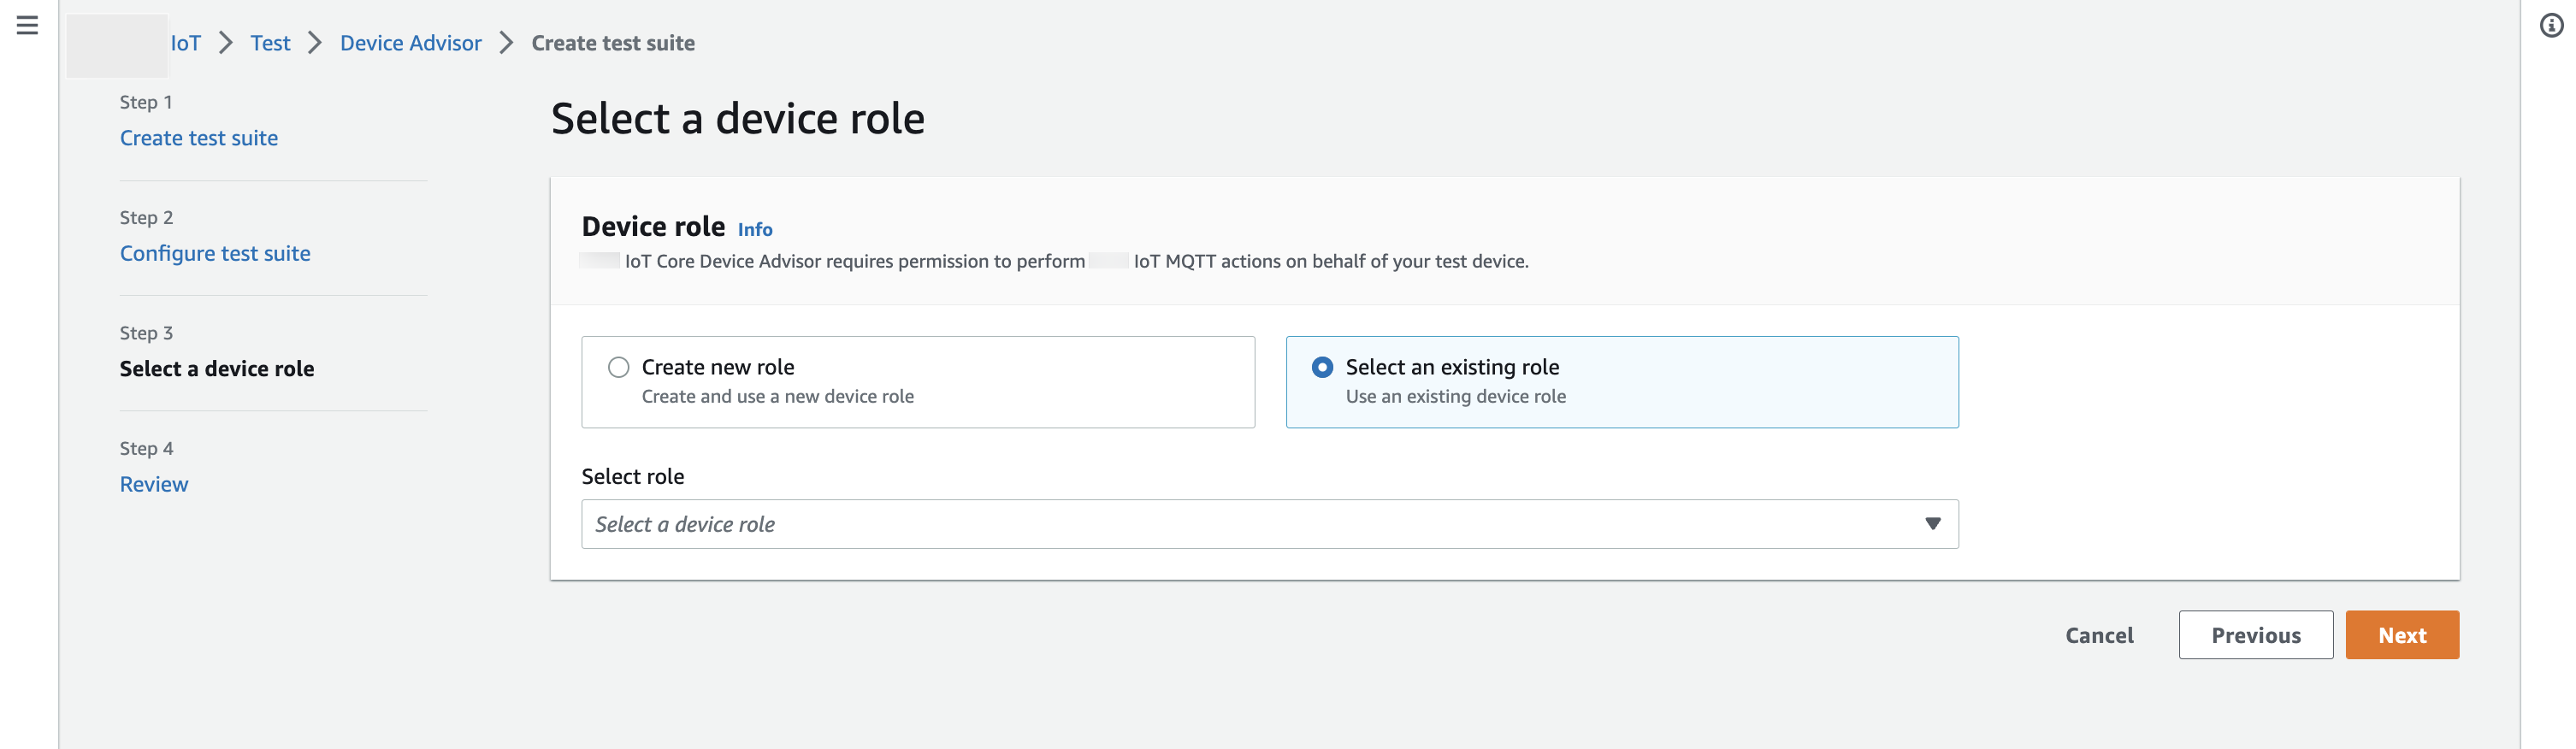The width and height of the screenshot is (2576, 749).
Task: Click 'Create and use a new device role' description
Action: 777,397
